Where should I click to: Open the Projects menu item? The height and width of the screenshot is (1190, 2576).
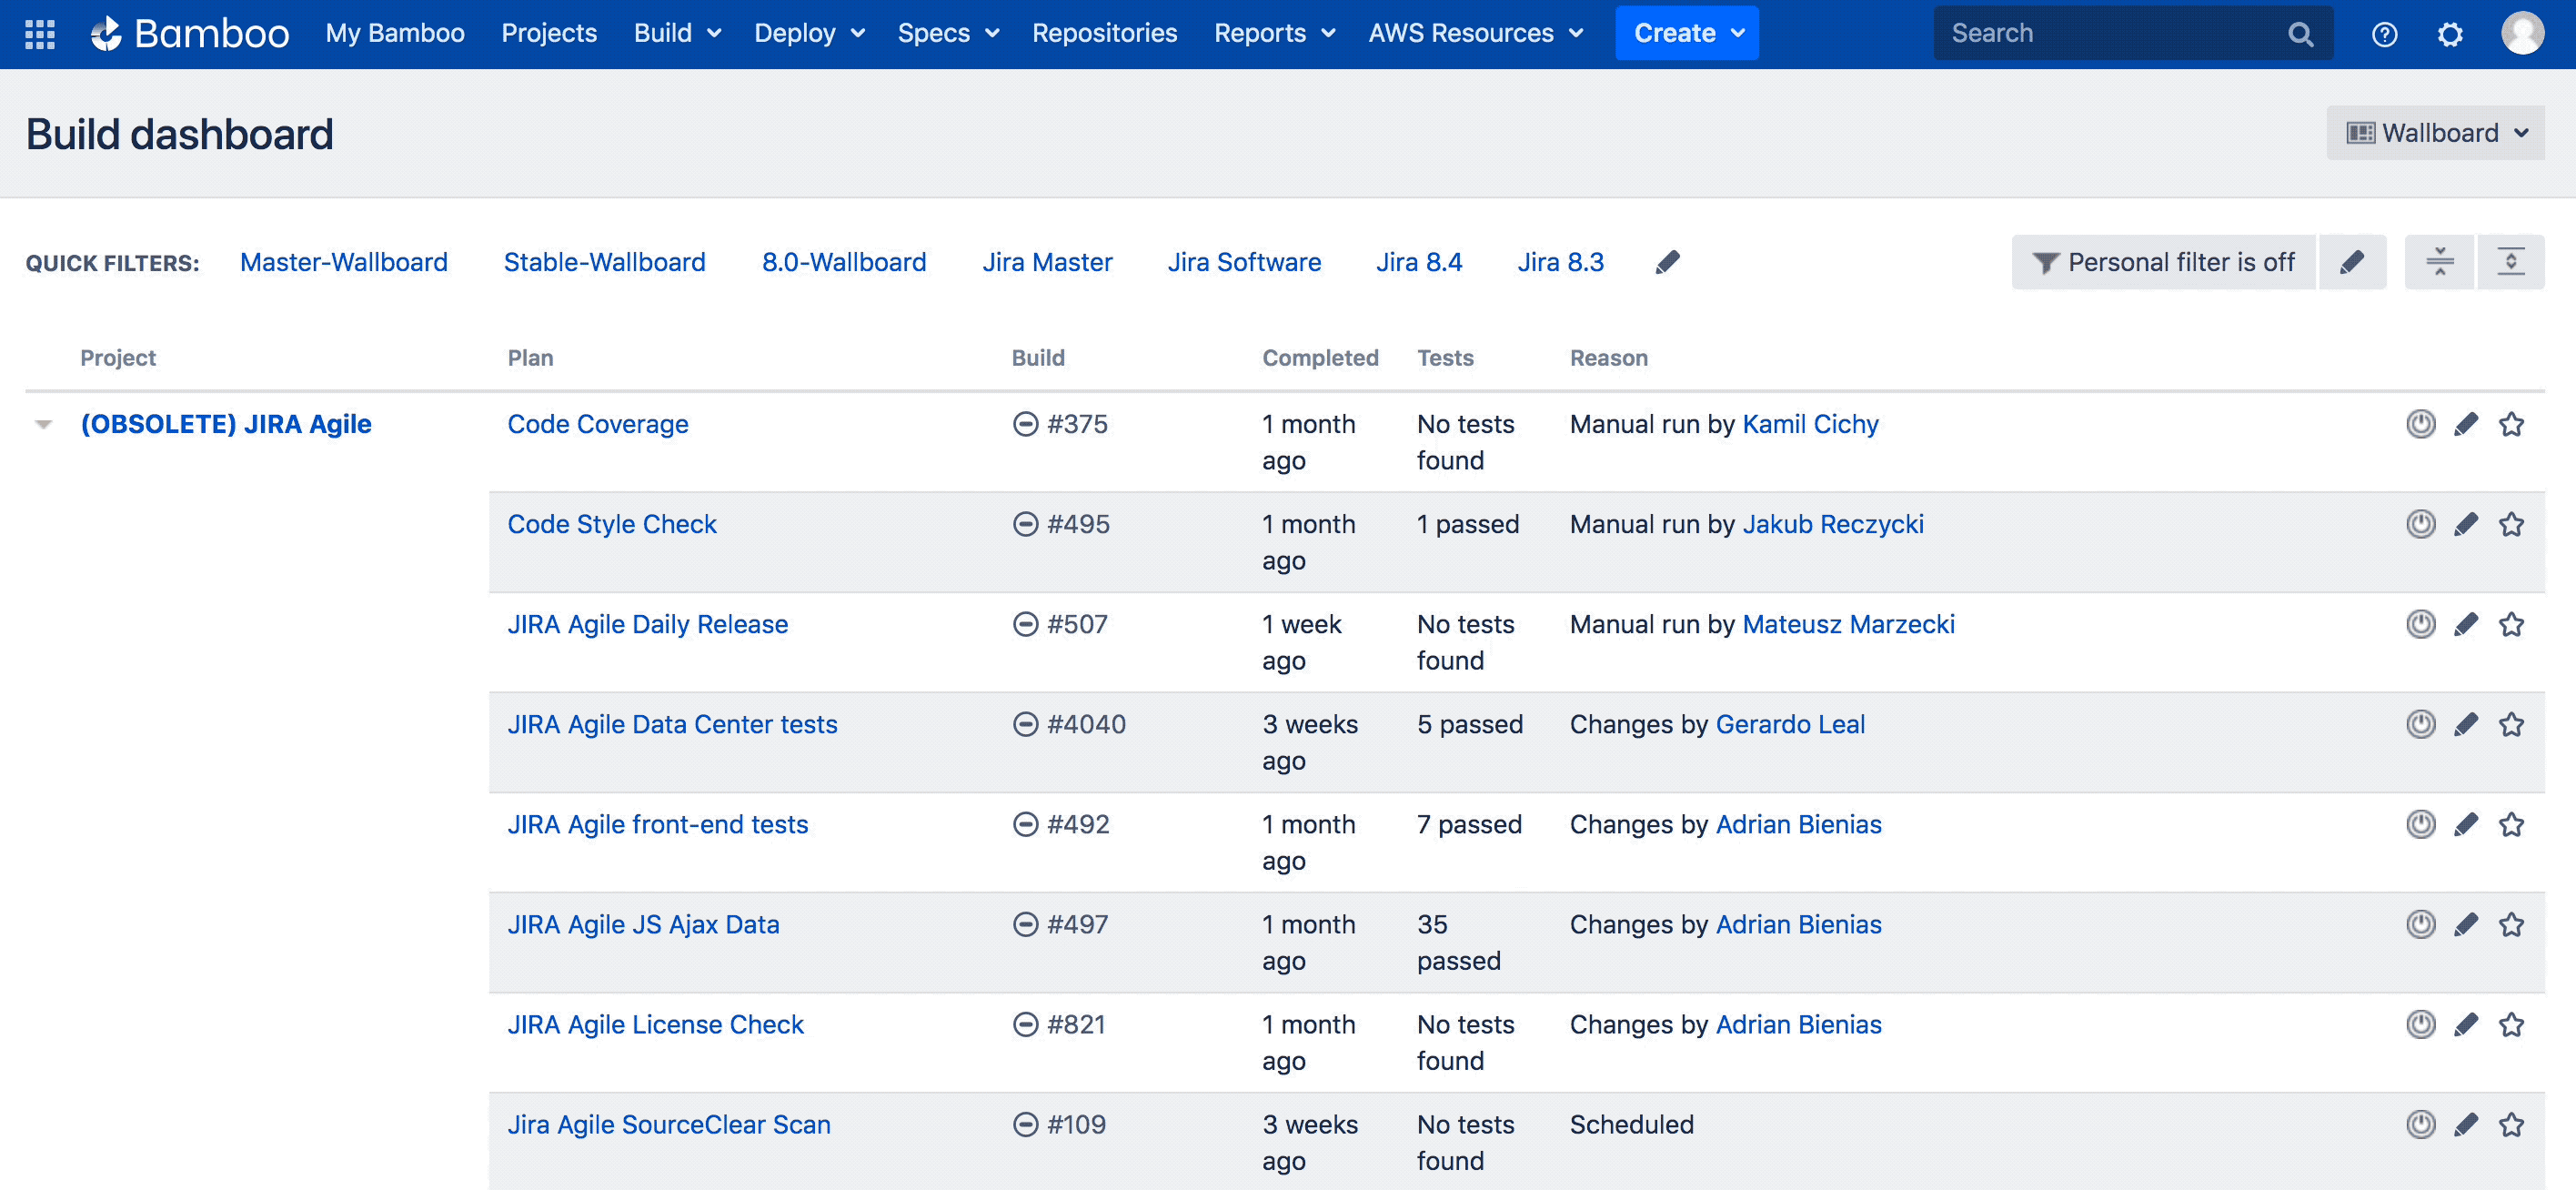coord(549,33)
